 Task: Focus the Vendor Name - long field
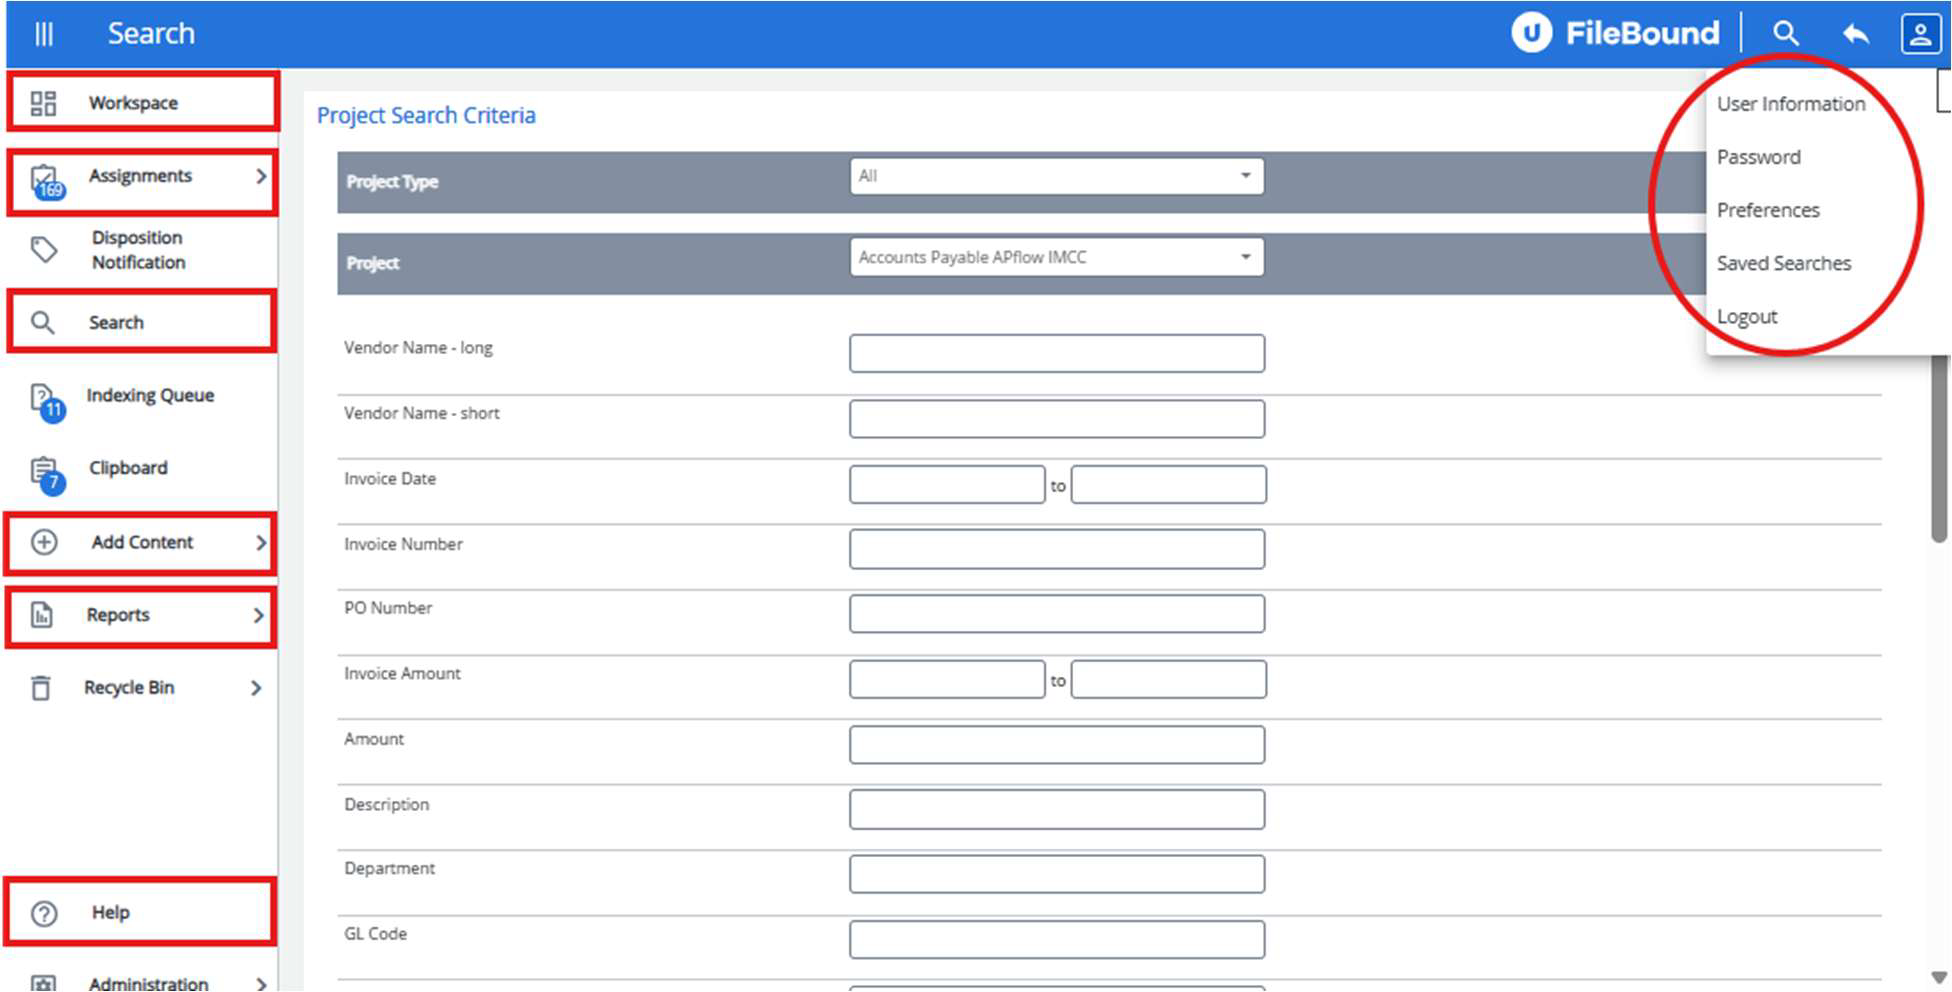coord(1057,353)
